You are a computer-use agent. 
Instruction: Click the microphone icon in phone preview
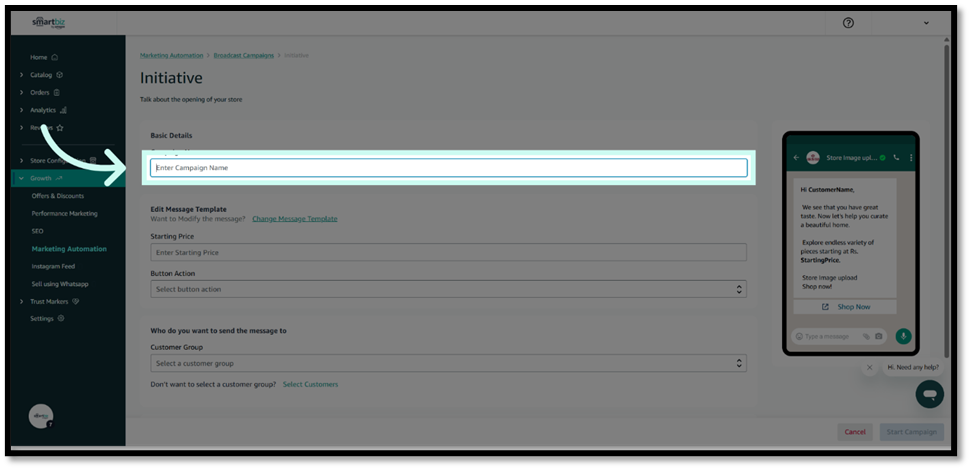(x=903, y=336)
